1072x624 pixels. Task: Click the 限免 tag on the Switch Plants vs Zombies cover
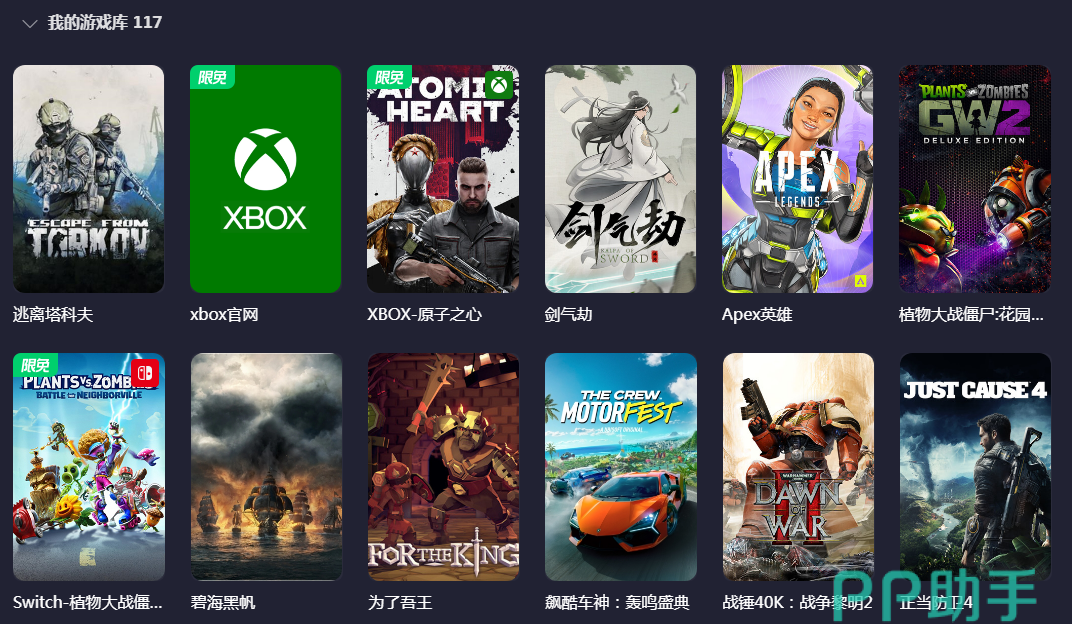(x=35, y=365)
